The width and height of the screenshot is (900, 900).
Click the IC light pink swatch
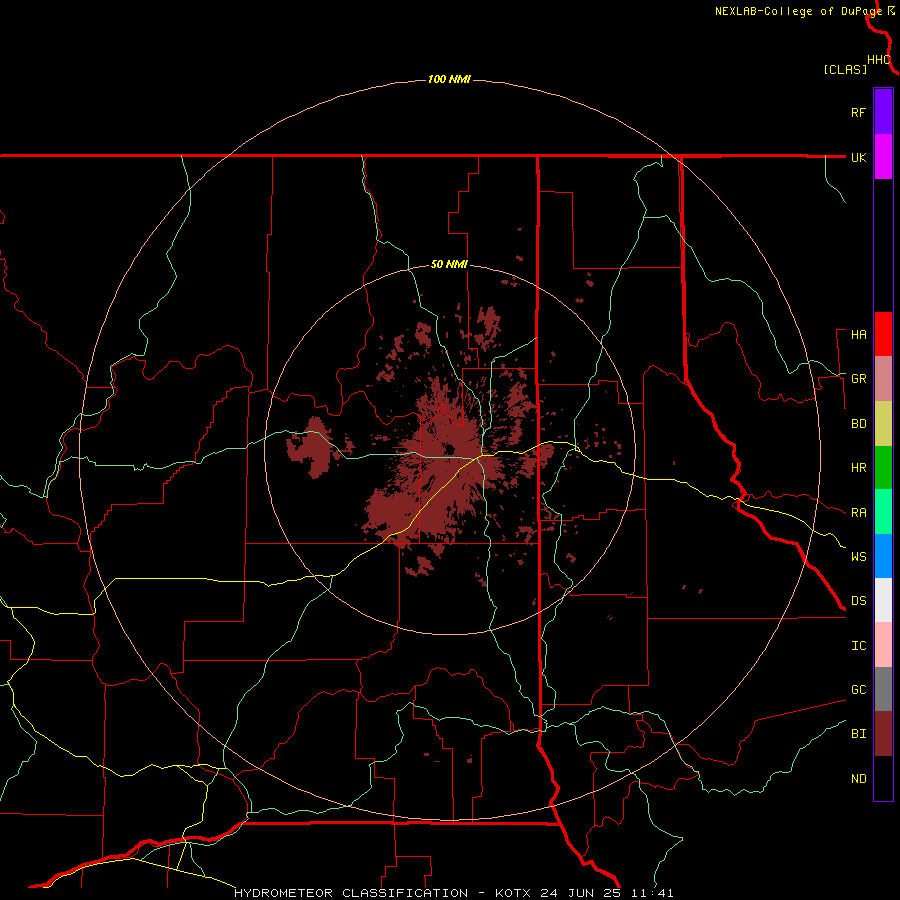click(883, 645)
